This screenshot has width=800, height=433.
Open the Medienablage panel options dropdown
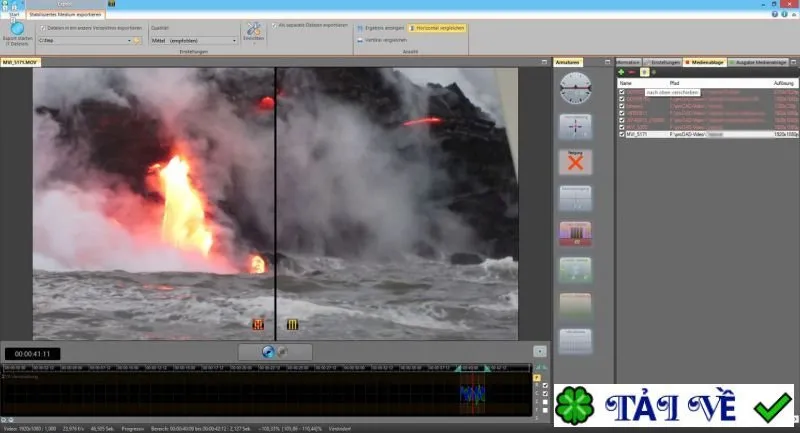coord(793,62)
